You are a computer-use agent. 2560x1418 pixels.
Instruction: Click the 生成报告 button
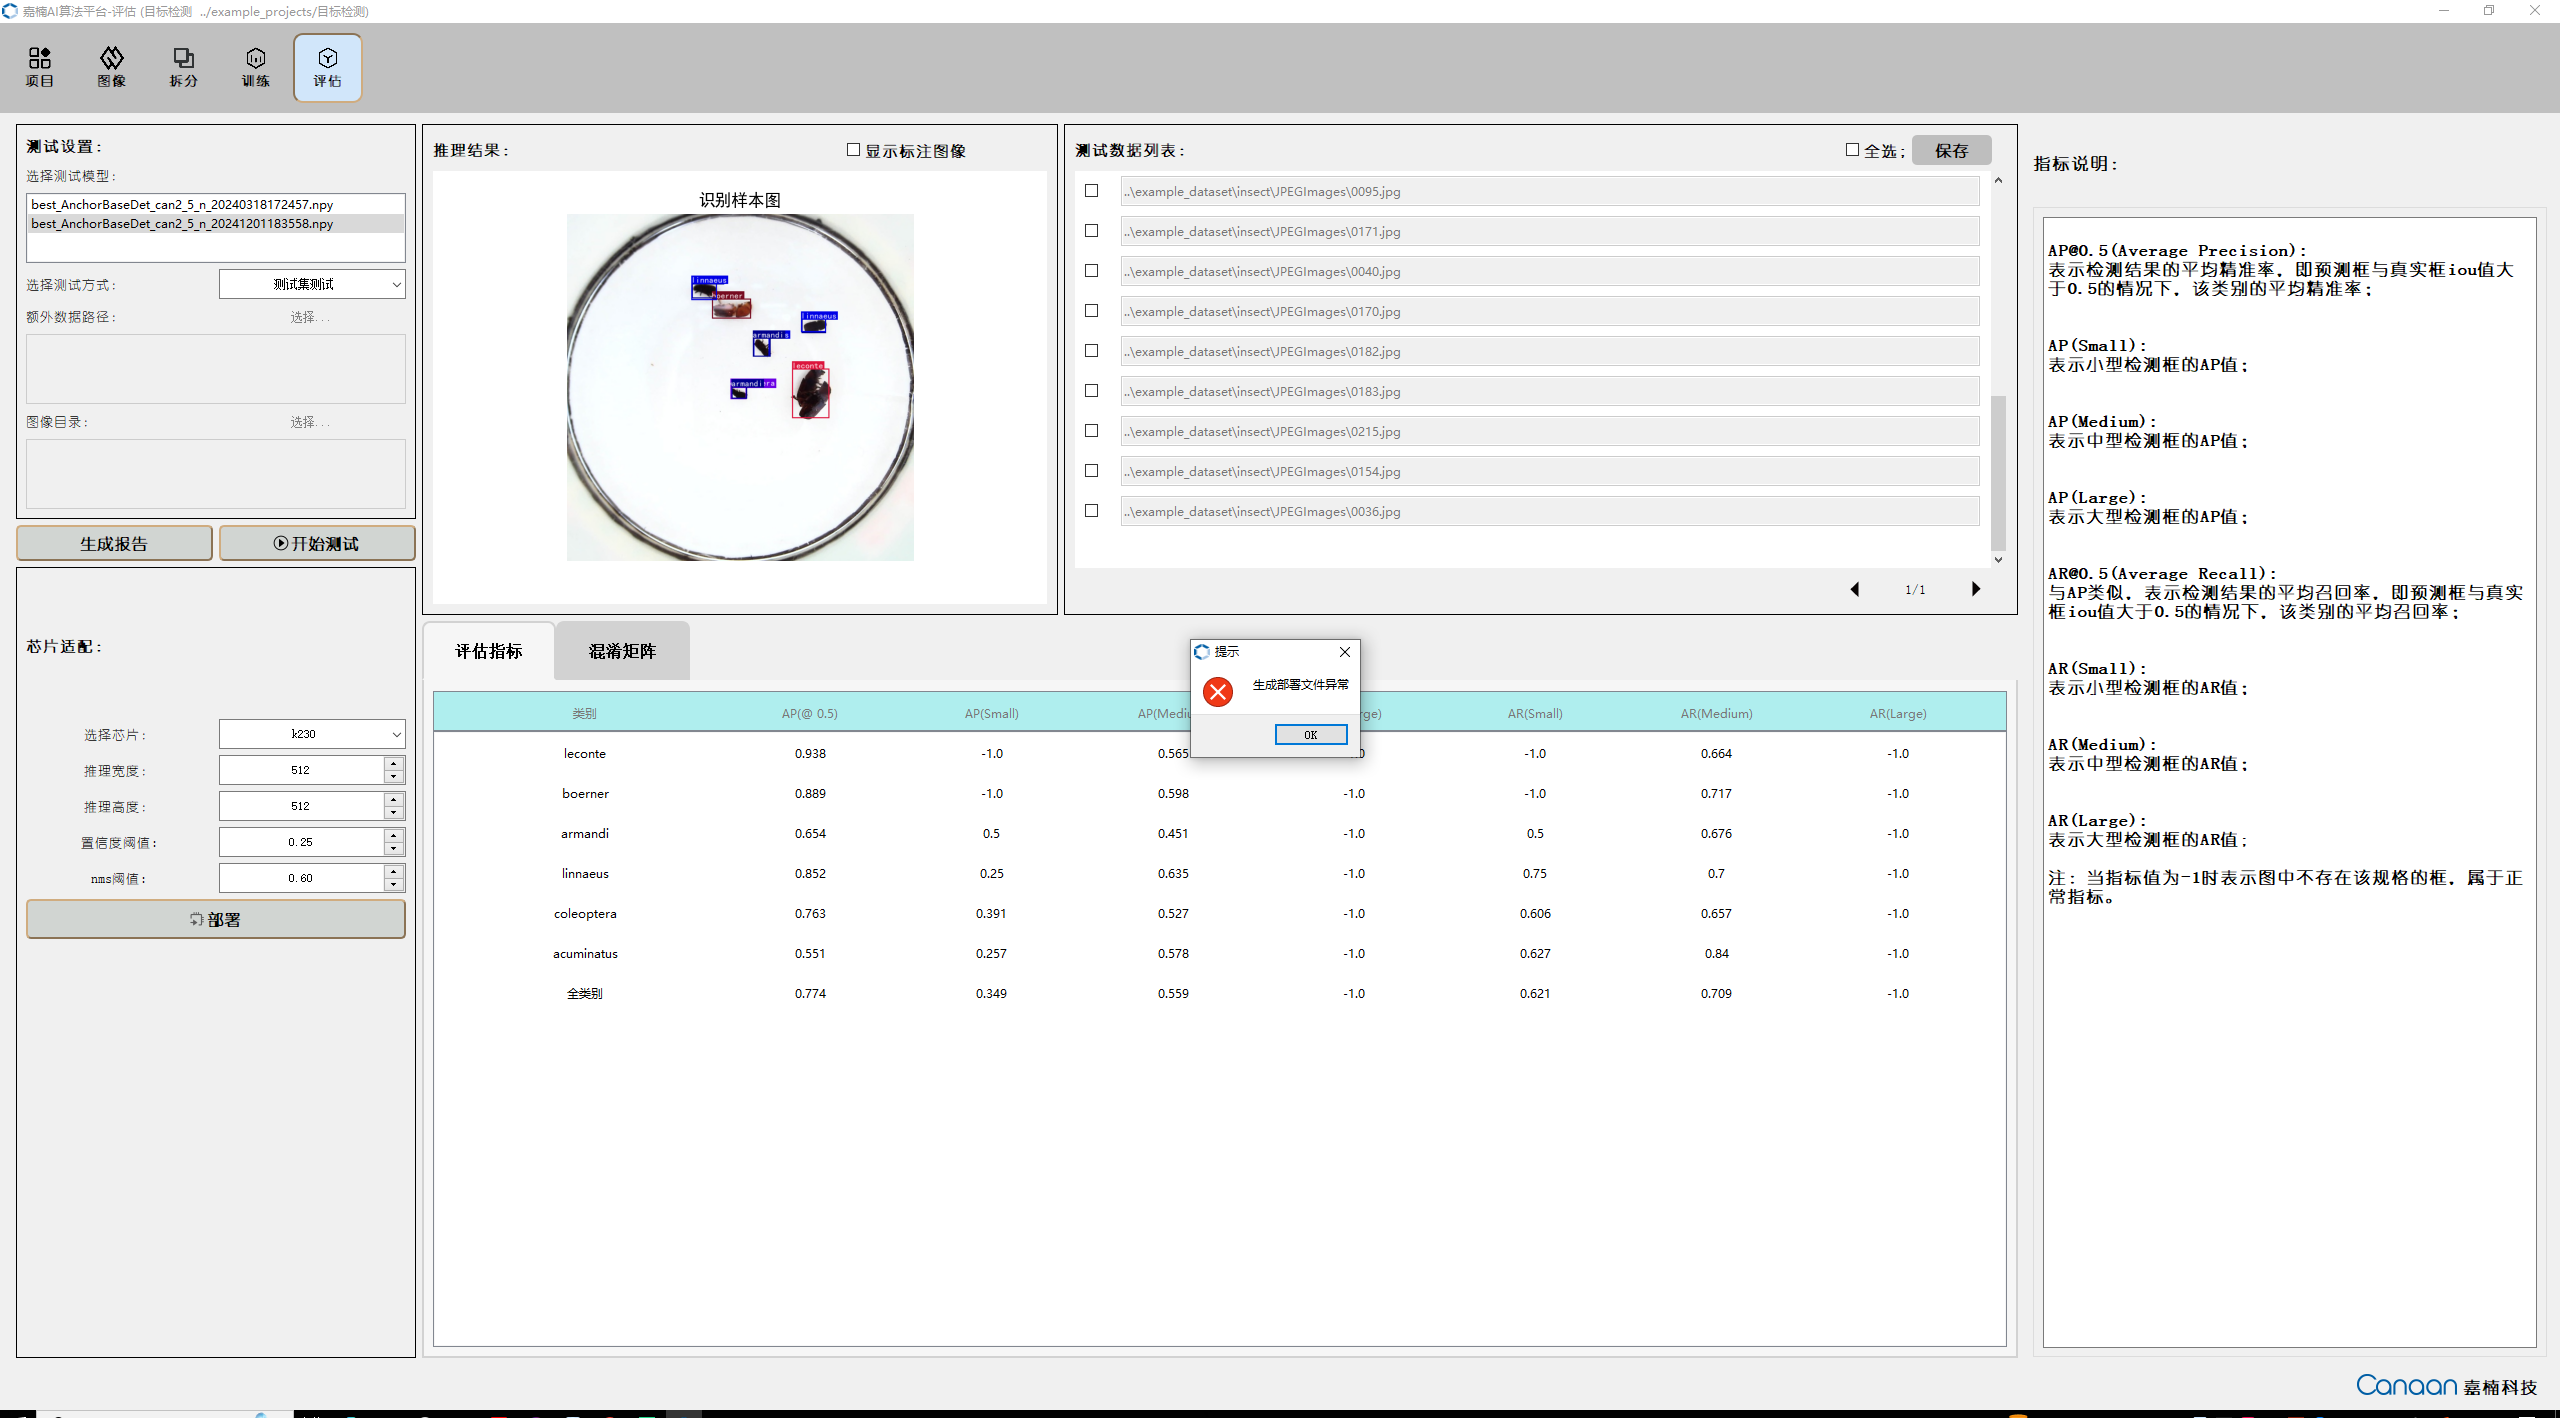pos(114,543)
